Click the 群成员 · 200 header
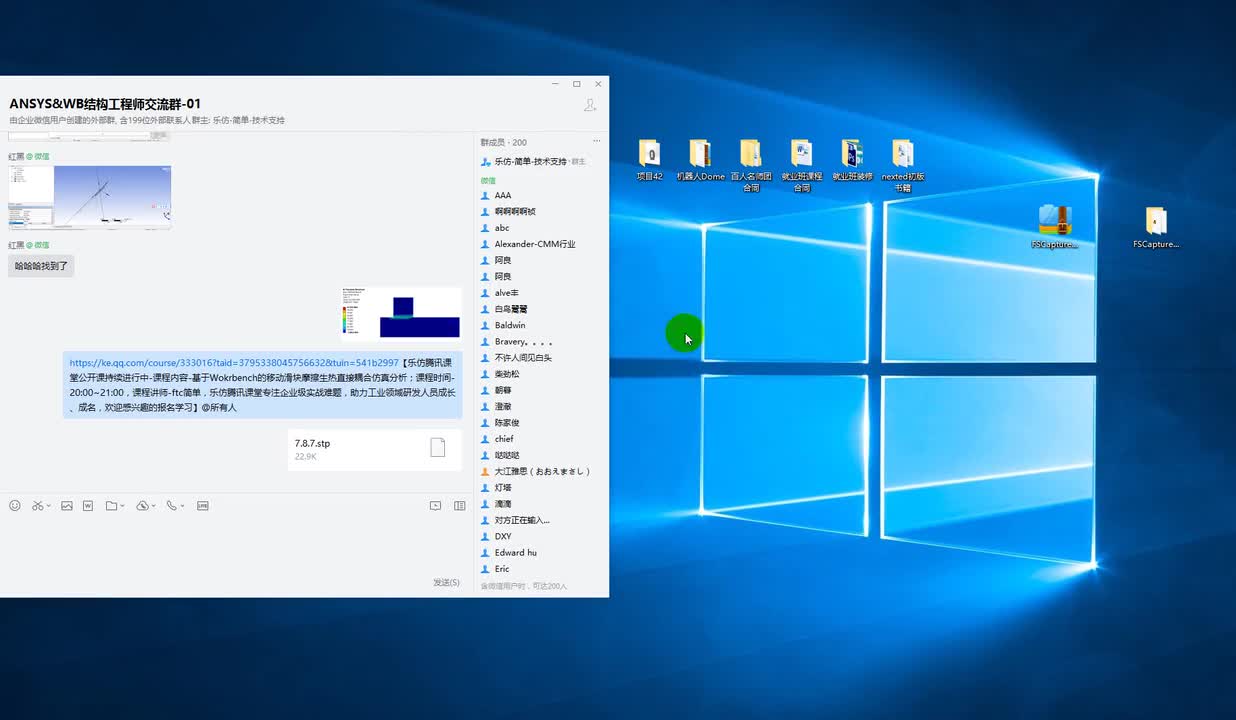 (x=503, y=142)
